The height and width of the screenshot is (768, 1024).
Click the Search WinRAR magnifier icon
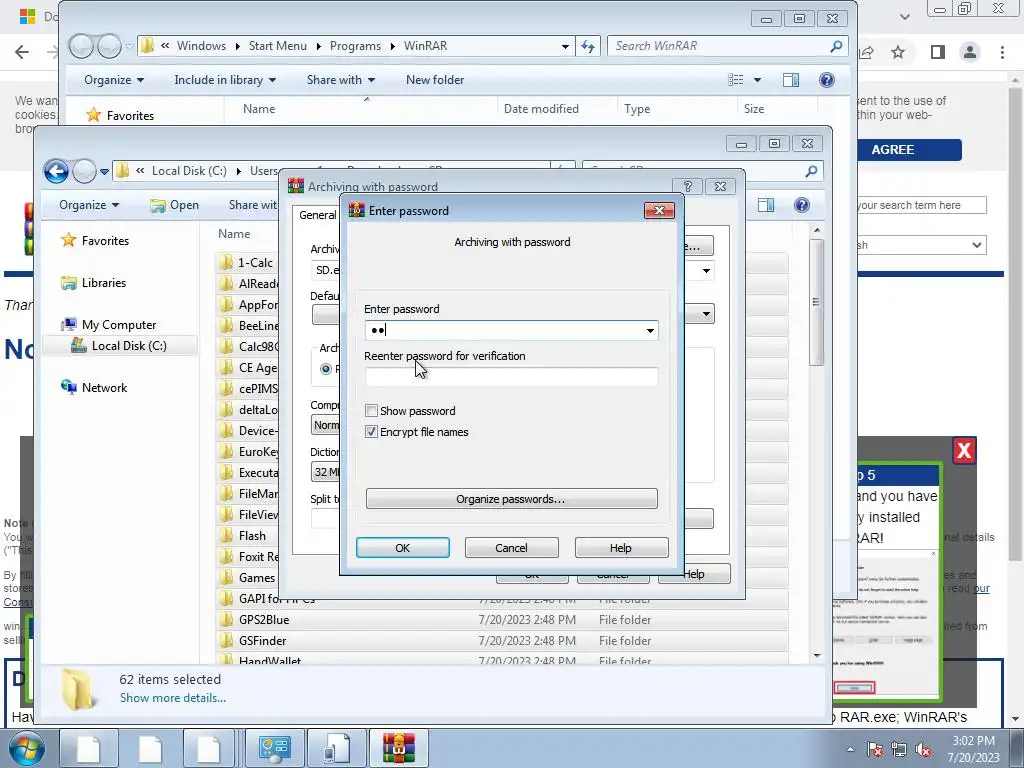pyautogui.click(x=836, y=46)
